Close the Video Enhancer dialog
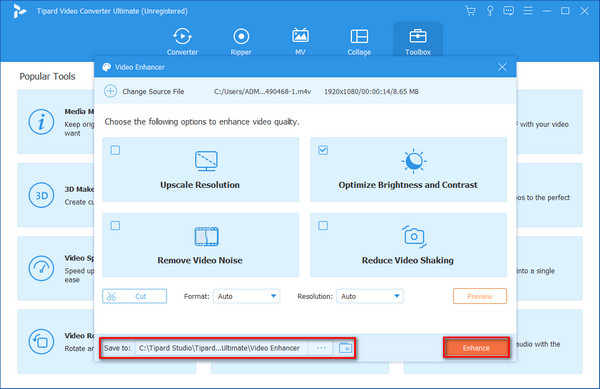 502,67
